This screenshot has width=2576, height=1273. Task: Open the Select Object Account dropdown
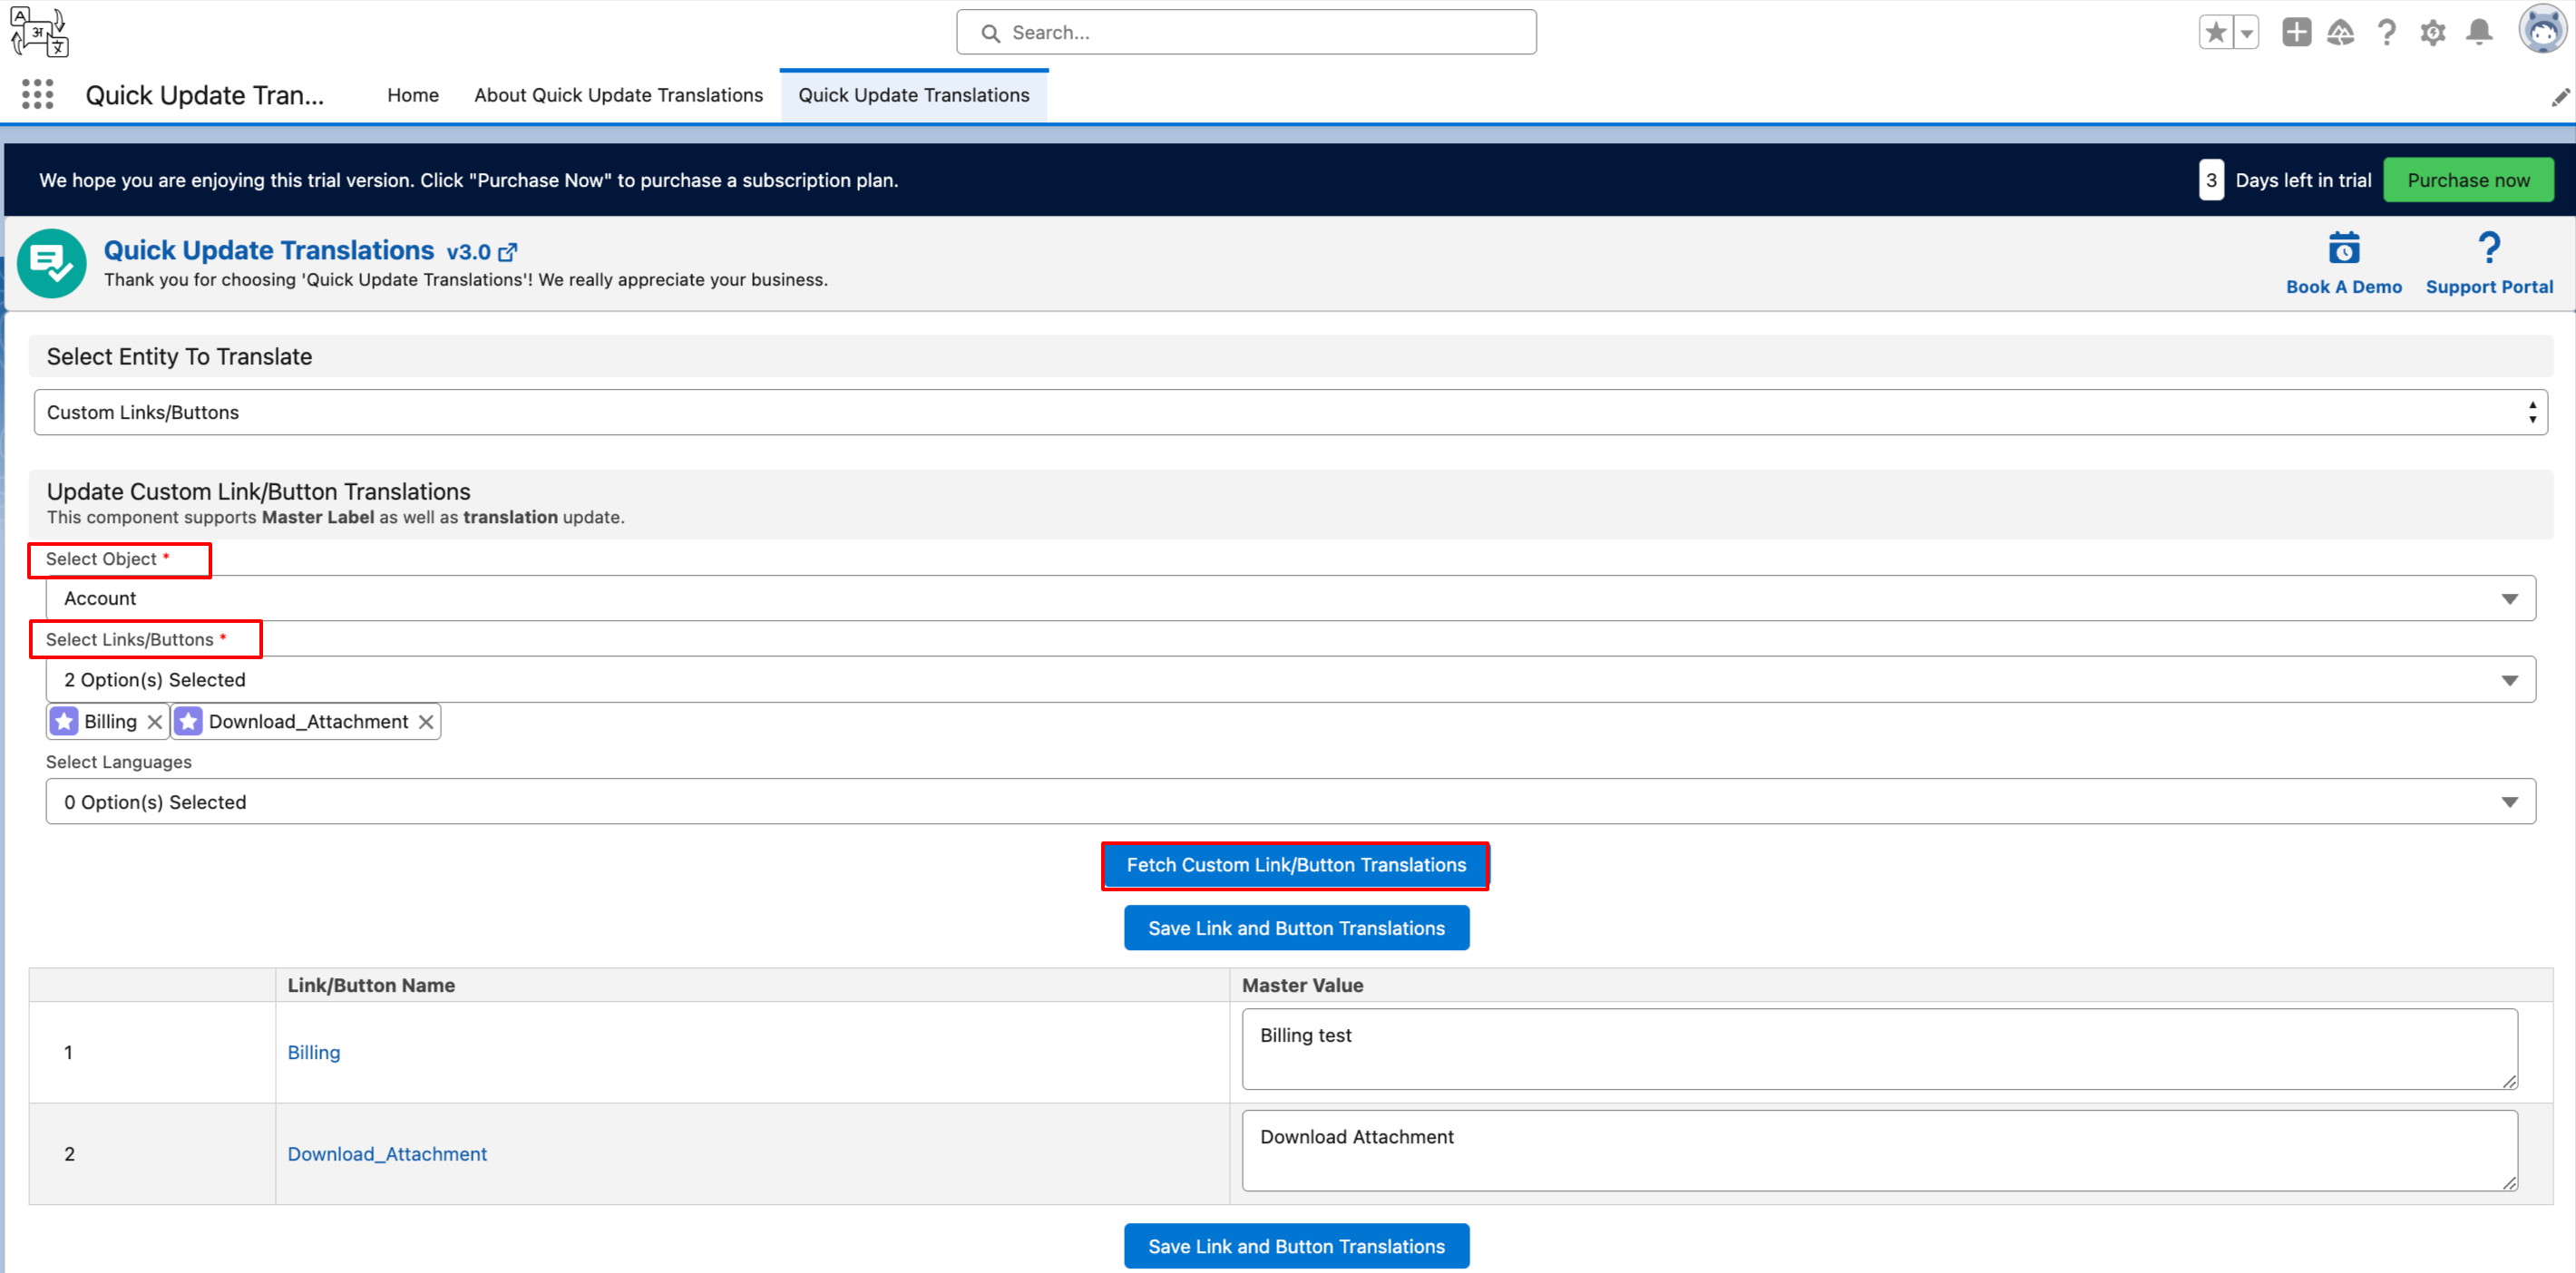[x=1290, y=598]
